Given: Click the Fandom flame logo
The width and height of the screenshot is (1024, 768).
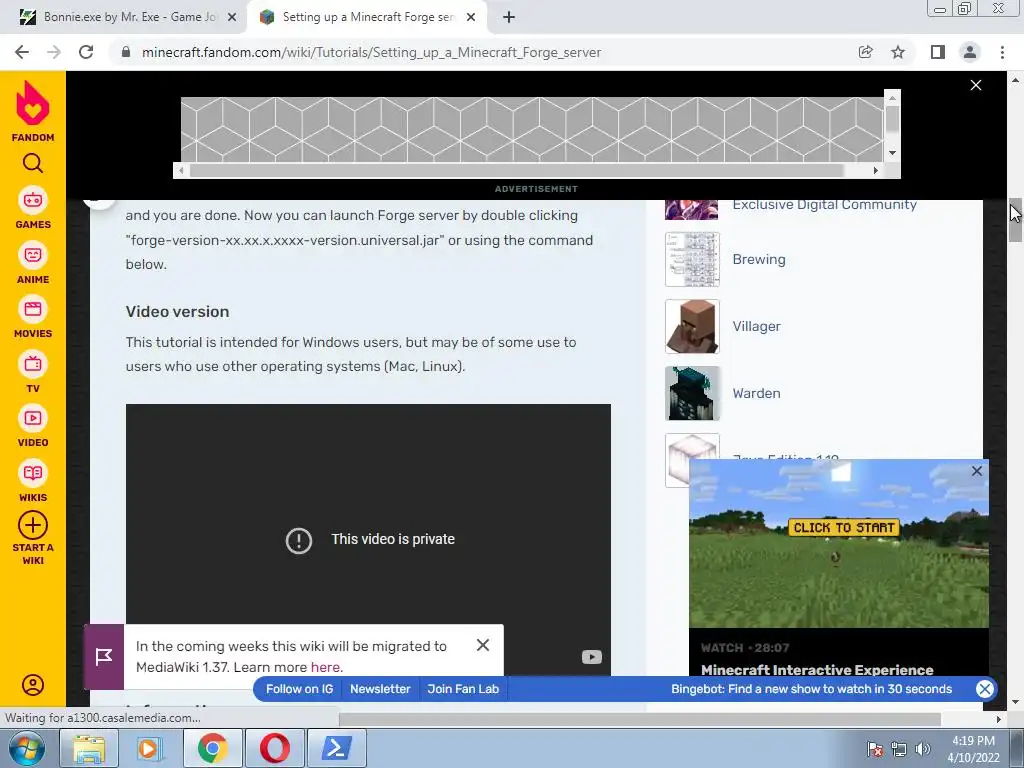Looking at the screenshot, I should point(33,103).
